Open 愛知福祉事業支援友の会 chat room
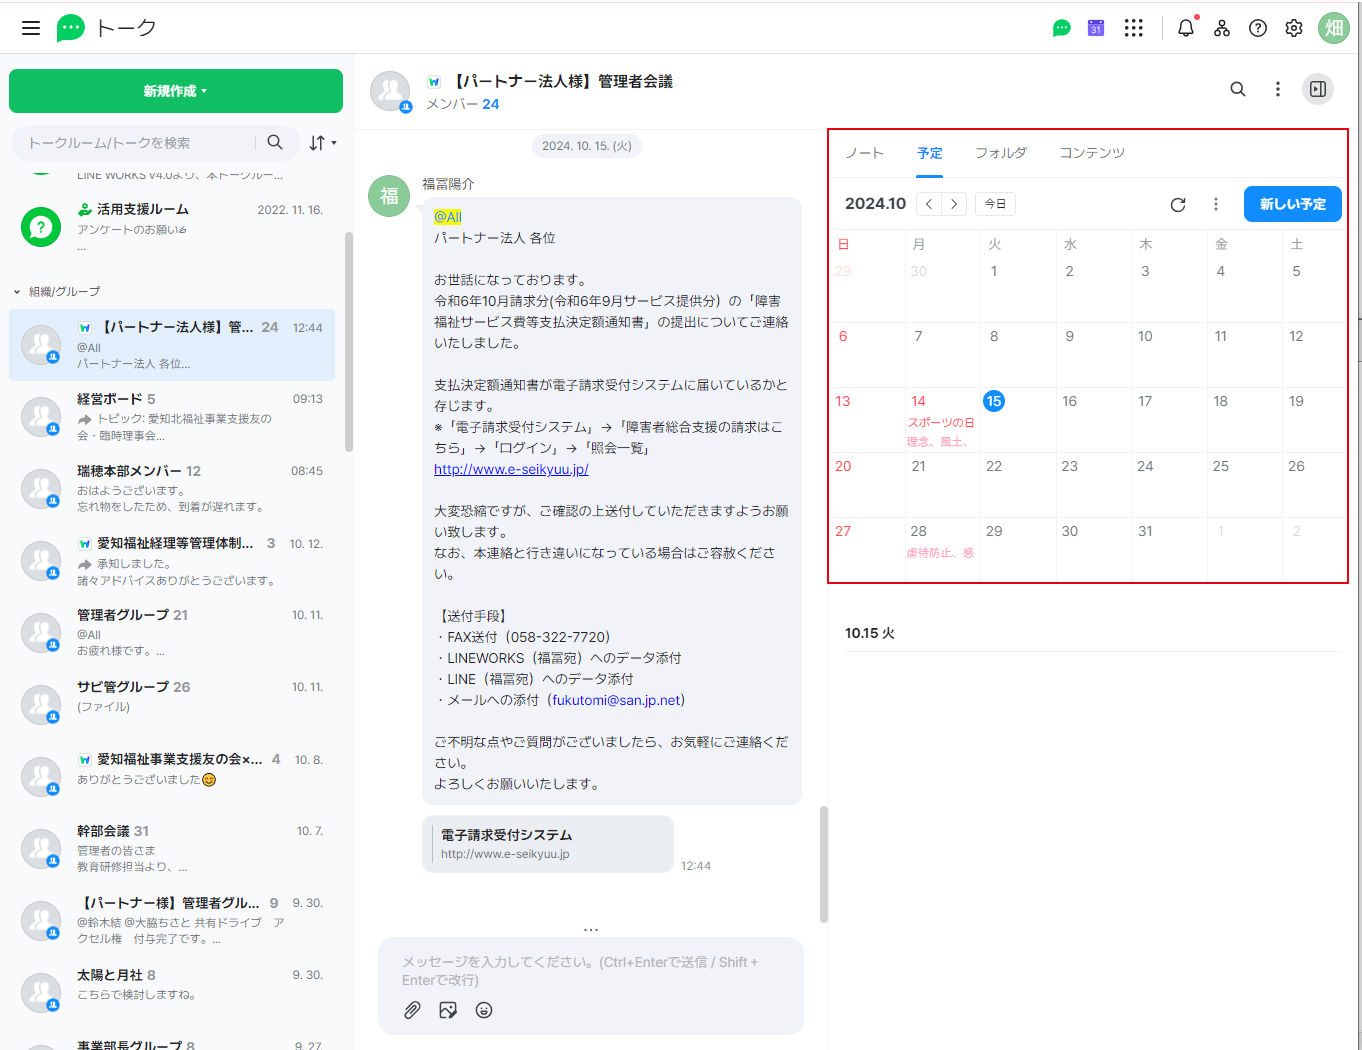This screenshot has height=1050, width=1362. click(172, 777)
